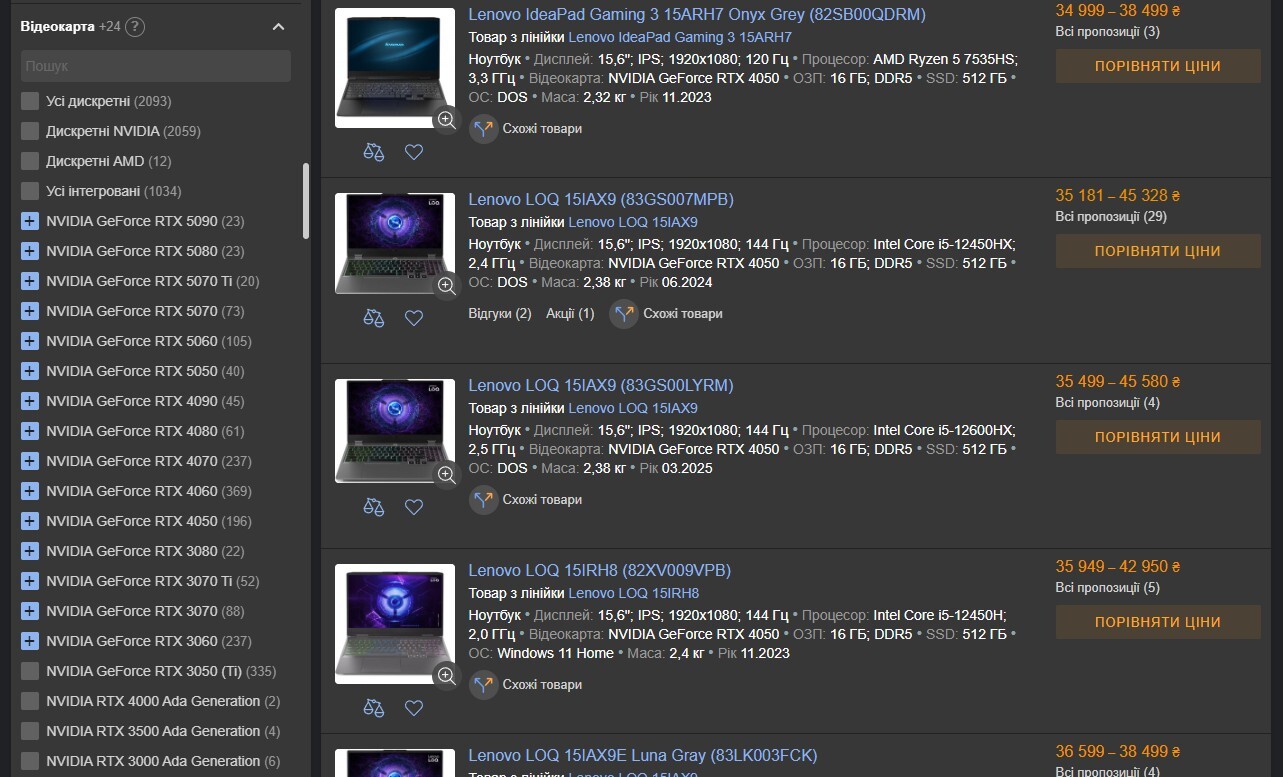The height and width of the screenshot is (777, 1283).
Task: Zoom the IdeaPad Gaming 3 product image
Action: (446, 120)
